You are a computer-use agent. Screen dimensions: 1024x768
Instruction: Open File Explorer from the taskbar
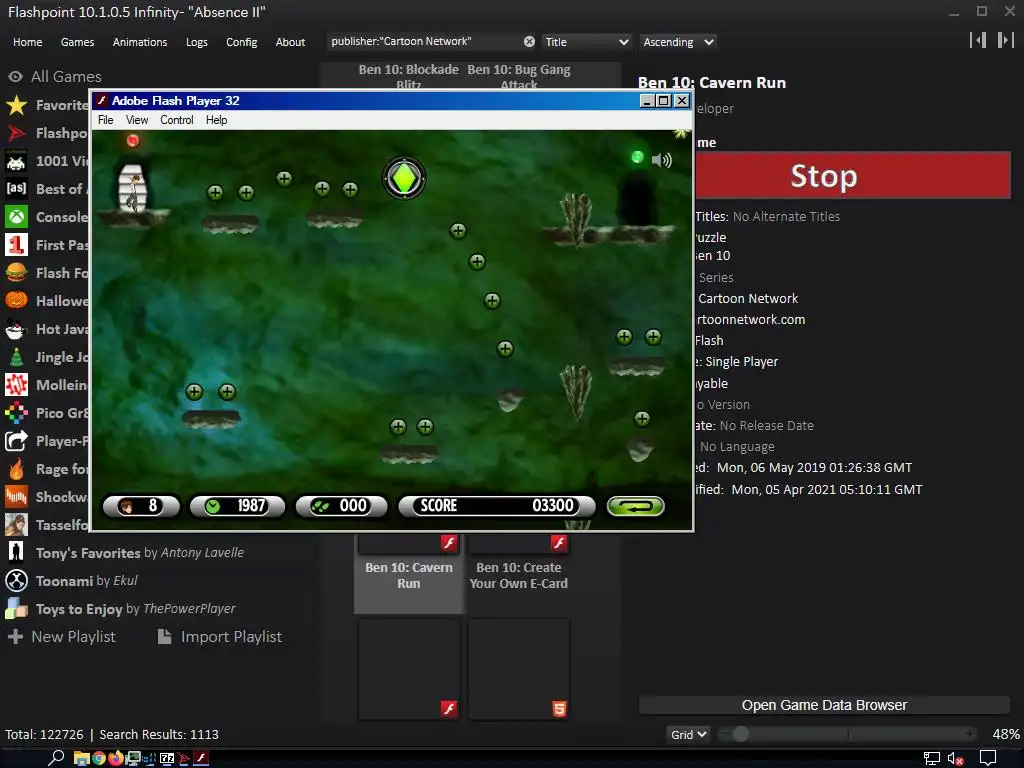pyautogui.click(x=81, y=758)
